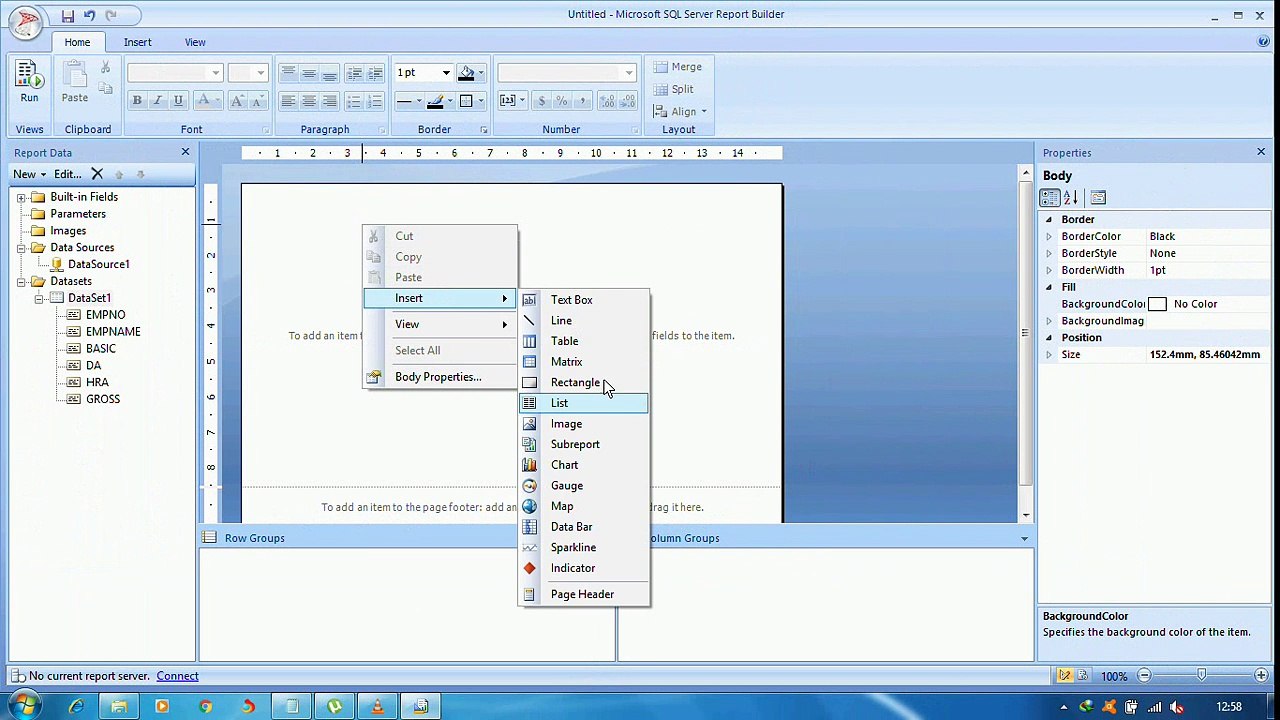Switch to the View ribbon tab
Viewport: 1280px width, 720px height.
point(195,42)
